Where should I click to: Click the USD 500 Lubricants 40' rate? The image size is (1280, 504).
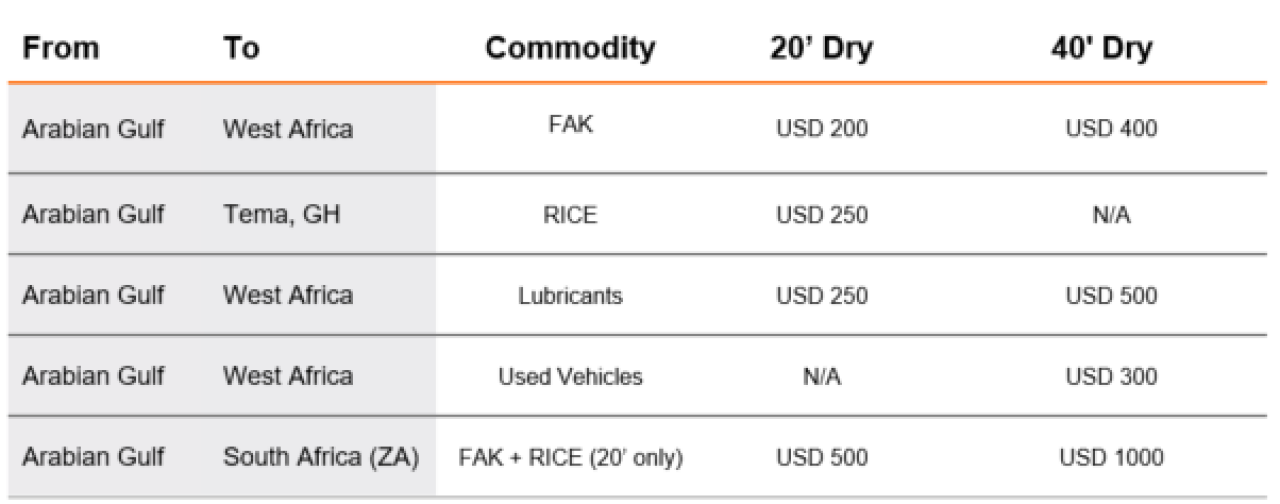[x=1110, y=296]
